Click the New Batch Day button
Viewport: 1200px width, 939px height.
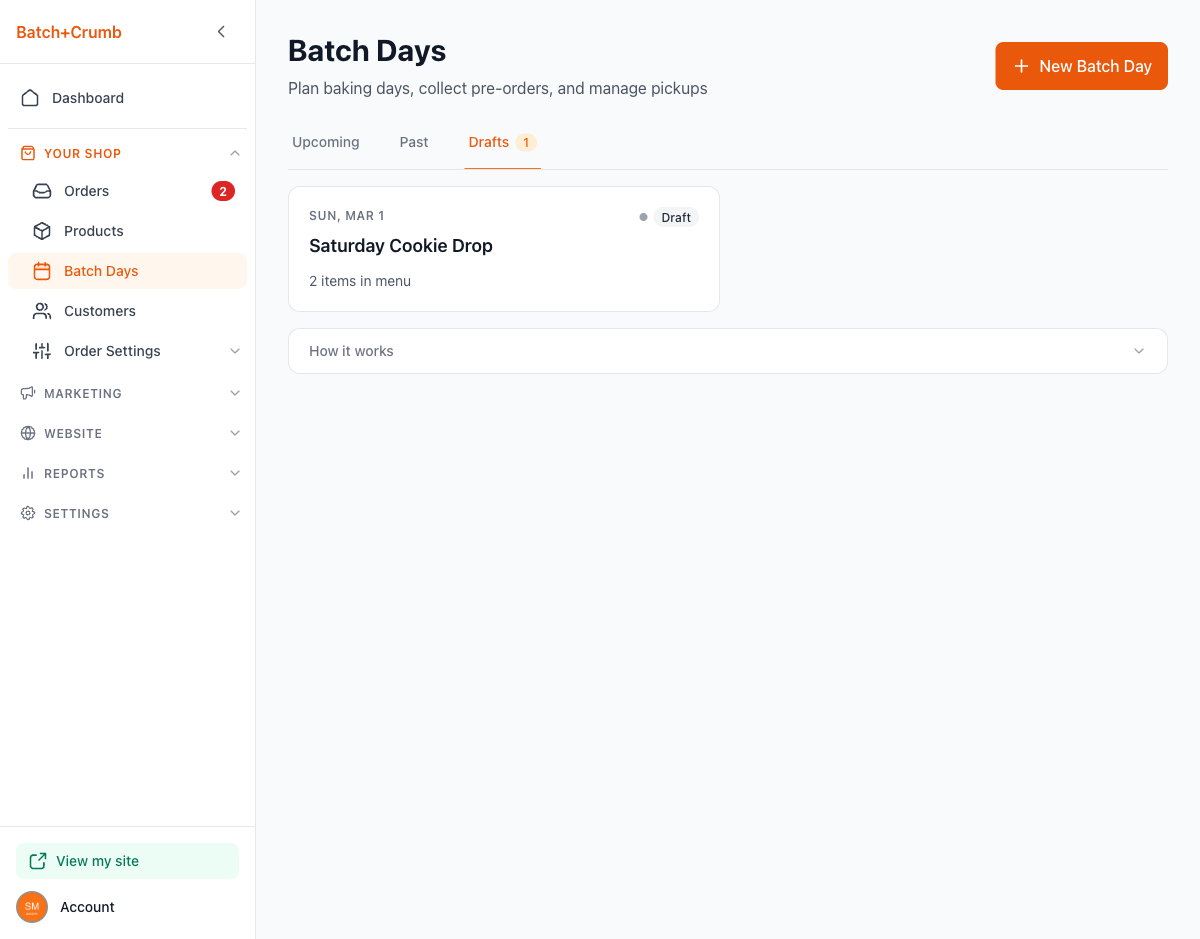point(1081,66)
